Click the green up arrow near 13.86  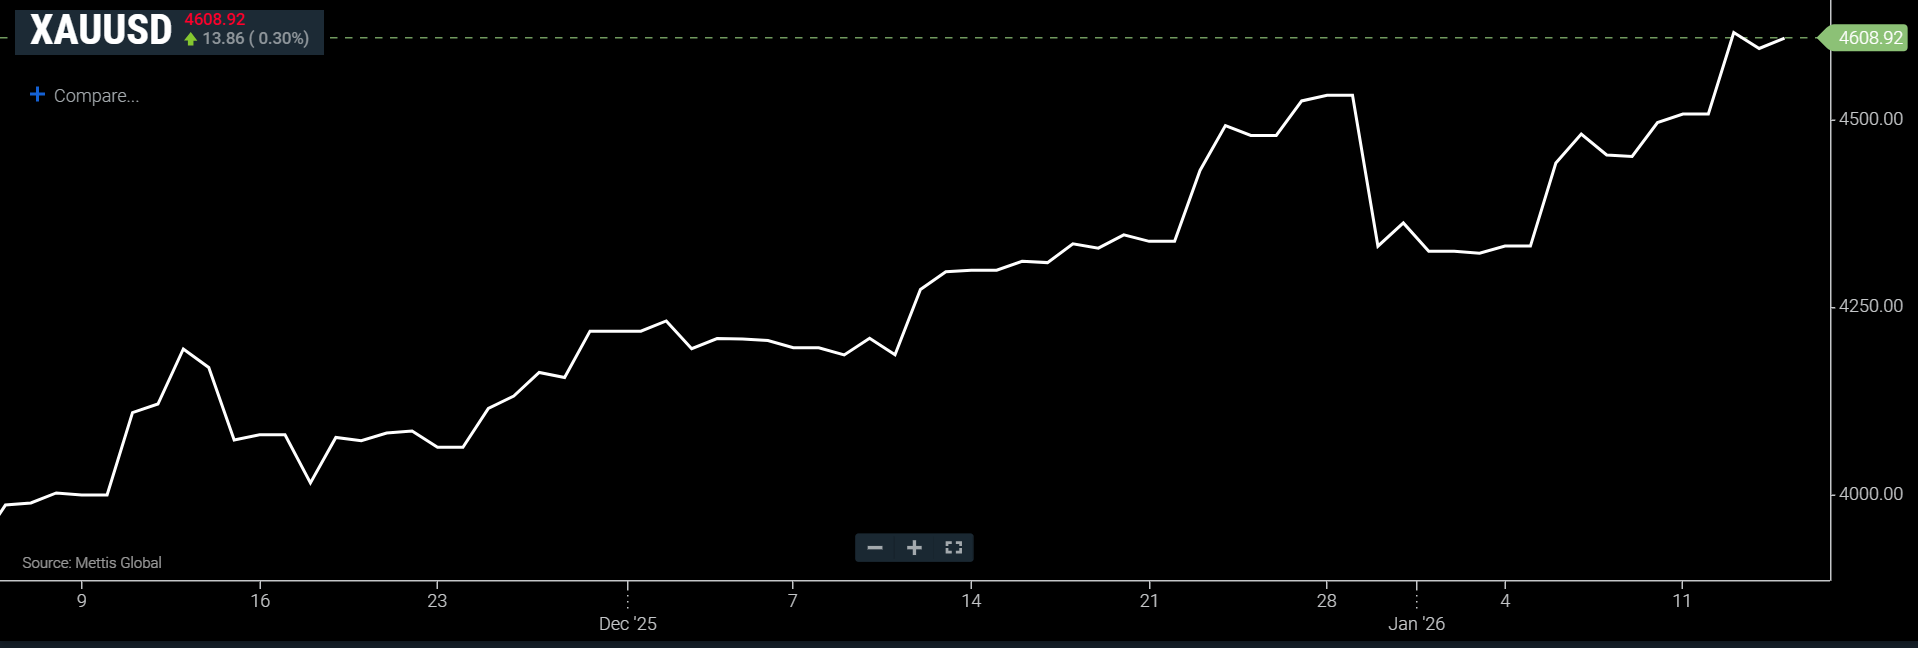click(x=191, y=39)
